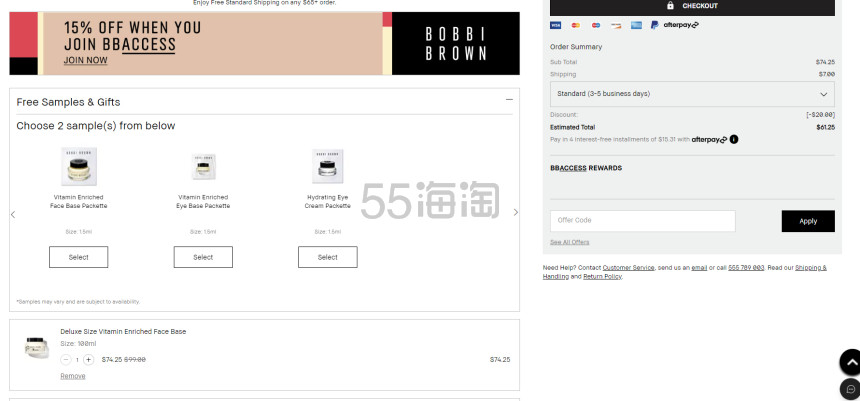This screenshot has height=401, width=860.
Task: Open the Return Policy link
Action: (x=602, y=276)
